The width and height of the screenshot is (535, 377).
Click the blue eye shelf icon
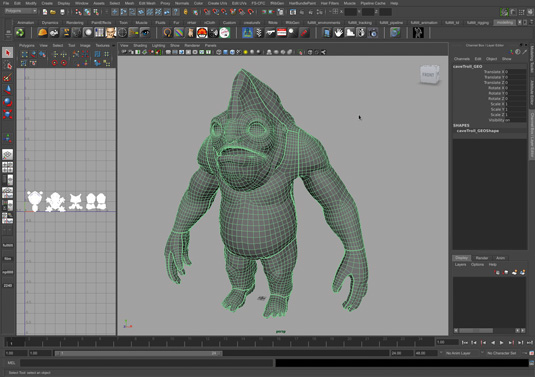(145, 33)
